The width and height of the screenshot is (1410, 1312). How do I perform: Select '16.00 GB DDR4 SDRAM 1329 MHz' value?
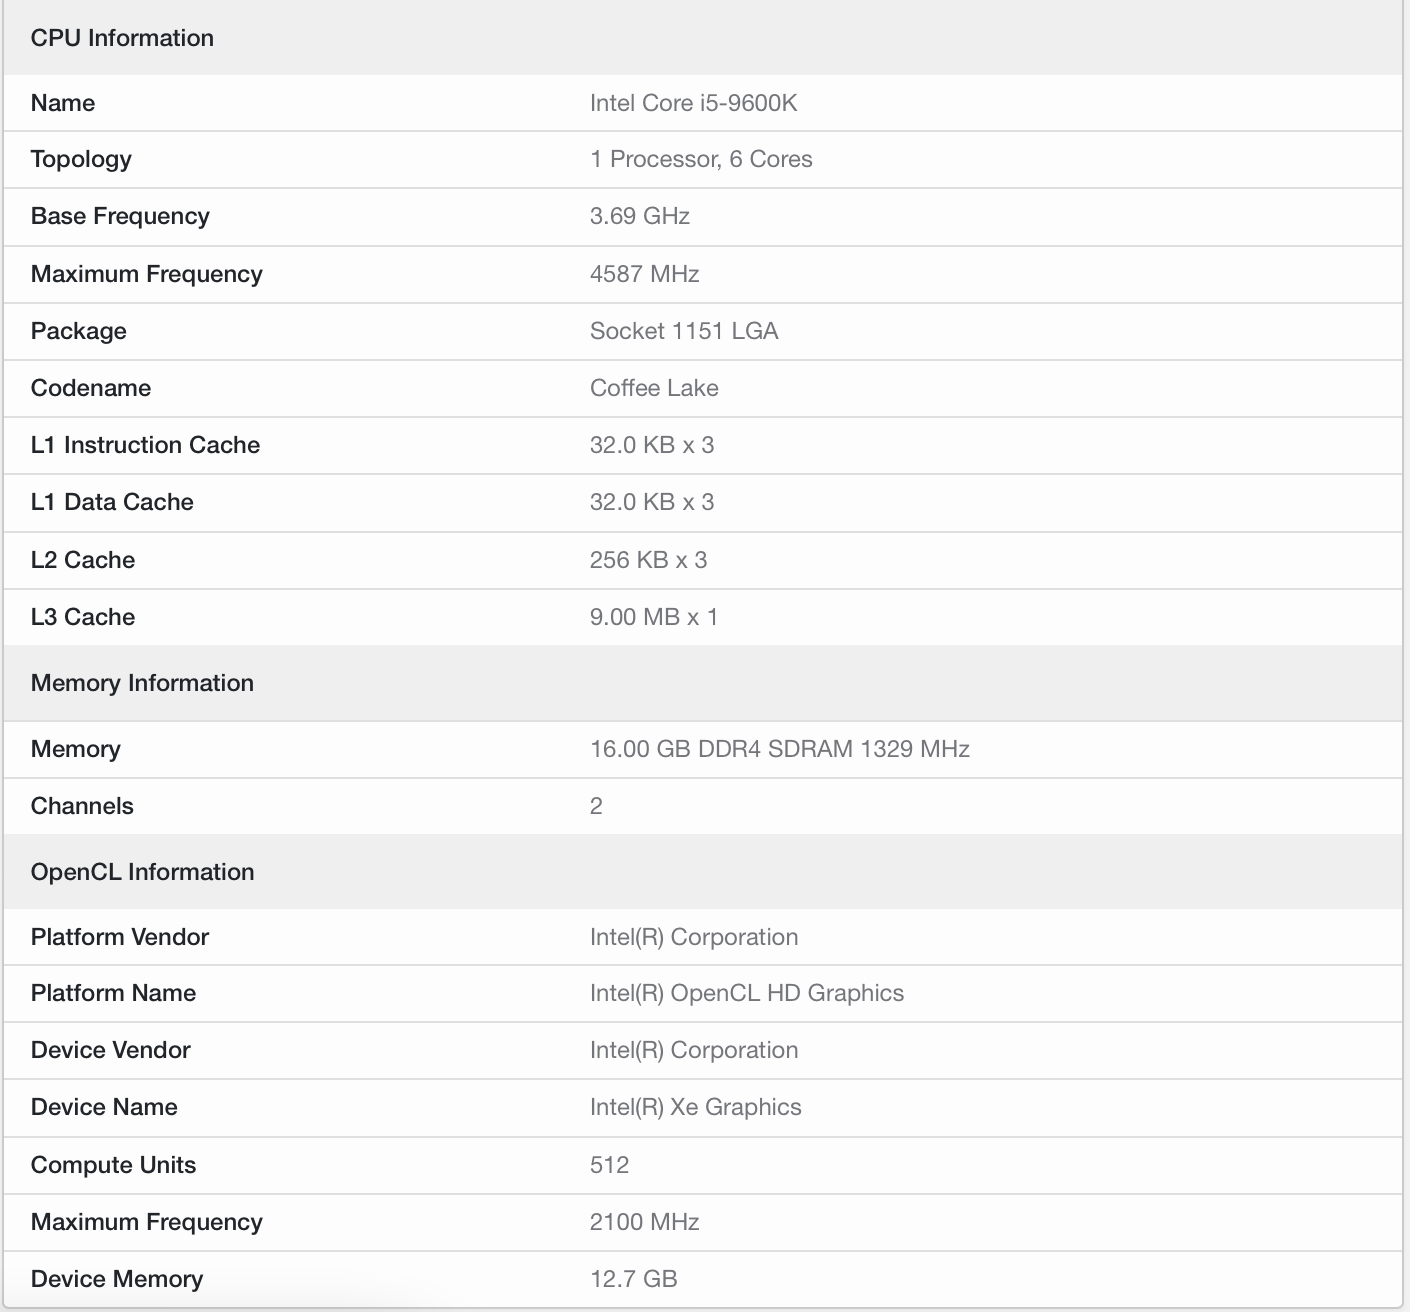click(780, 749)
